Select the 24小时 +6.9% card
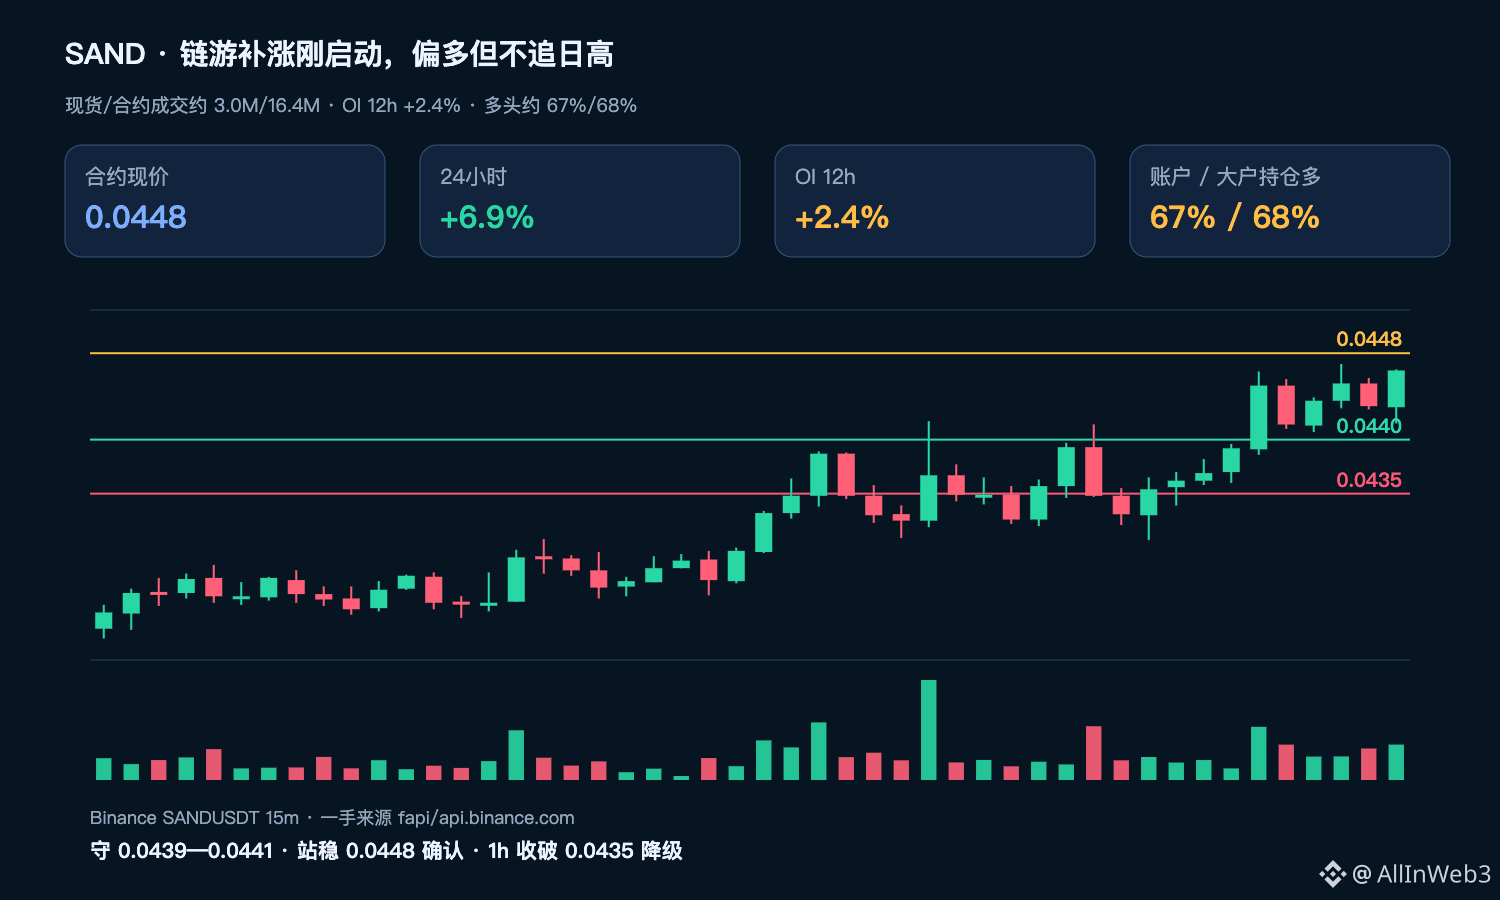The height and width of the screenshot is (900, 1500). [x=580, y=201]
